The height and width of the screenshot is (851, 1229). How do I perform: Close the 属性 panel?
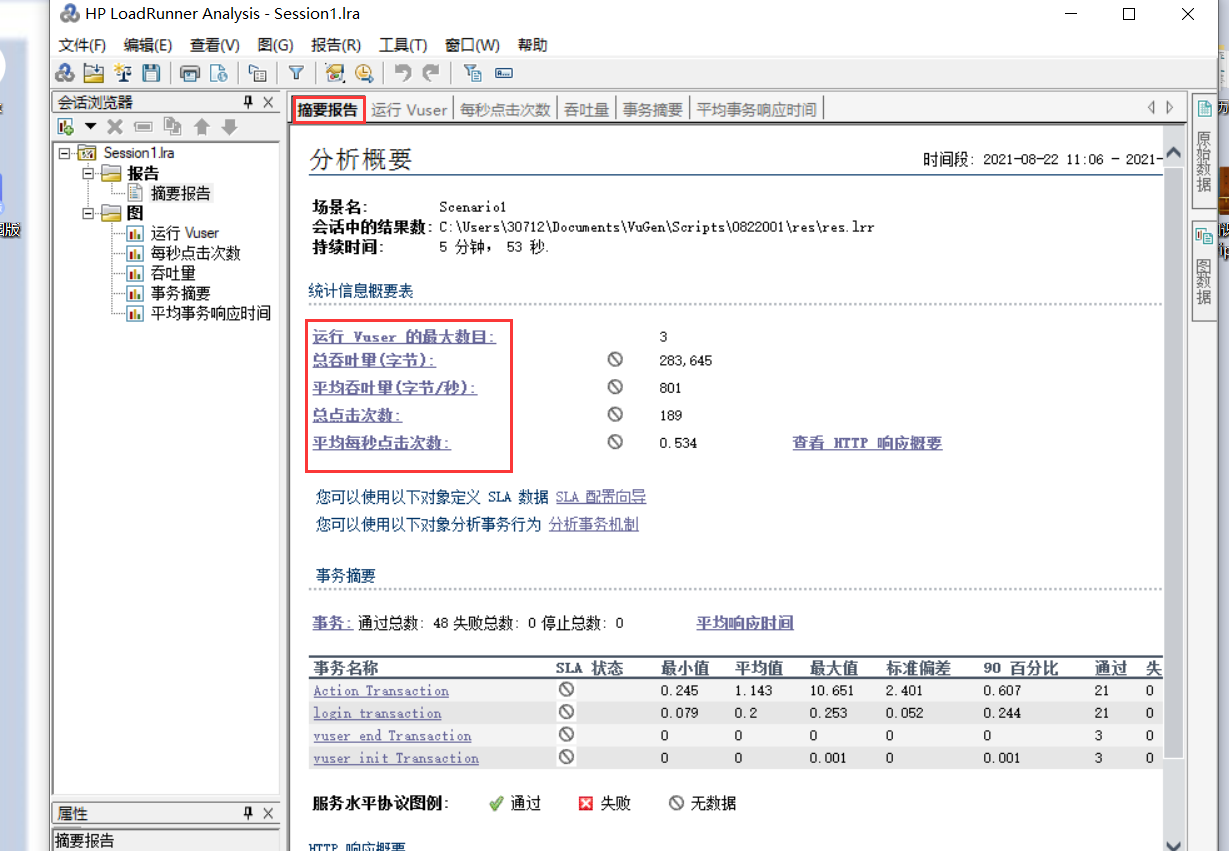[268, 814]
